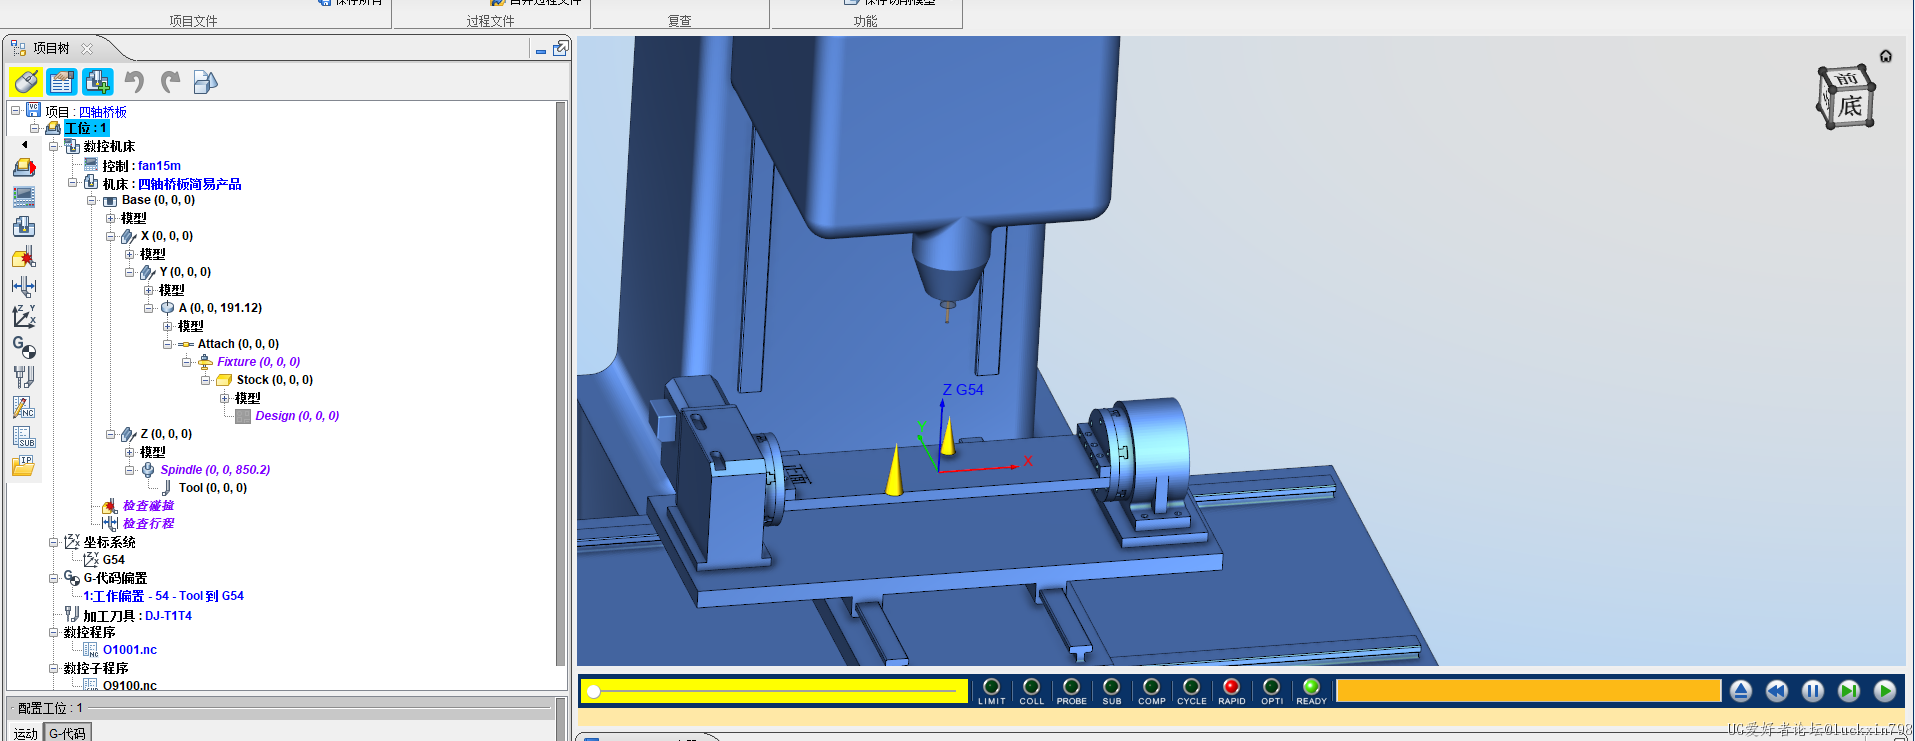The image size is (1915, 741).
Task: Collapse the X (0, 0, 0) axis node
Action: [x=110, y=236]
